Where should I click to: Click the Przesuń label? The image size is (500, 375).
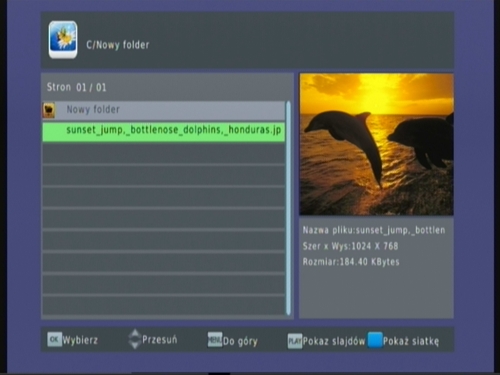tap(160, 340)
